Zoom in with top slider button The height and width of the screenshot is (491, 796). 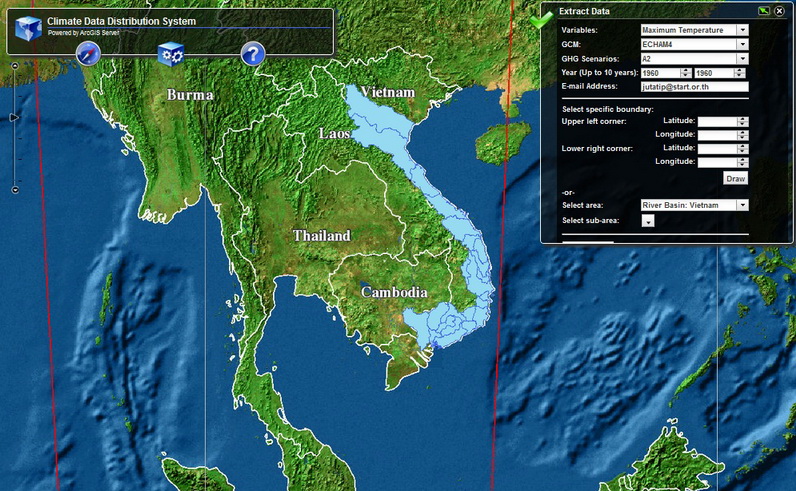point(15,66)
